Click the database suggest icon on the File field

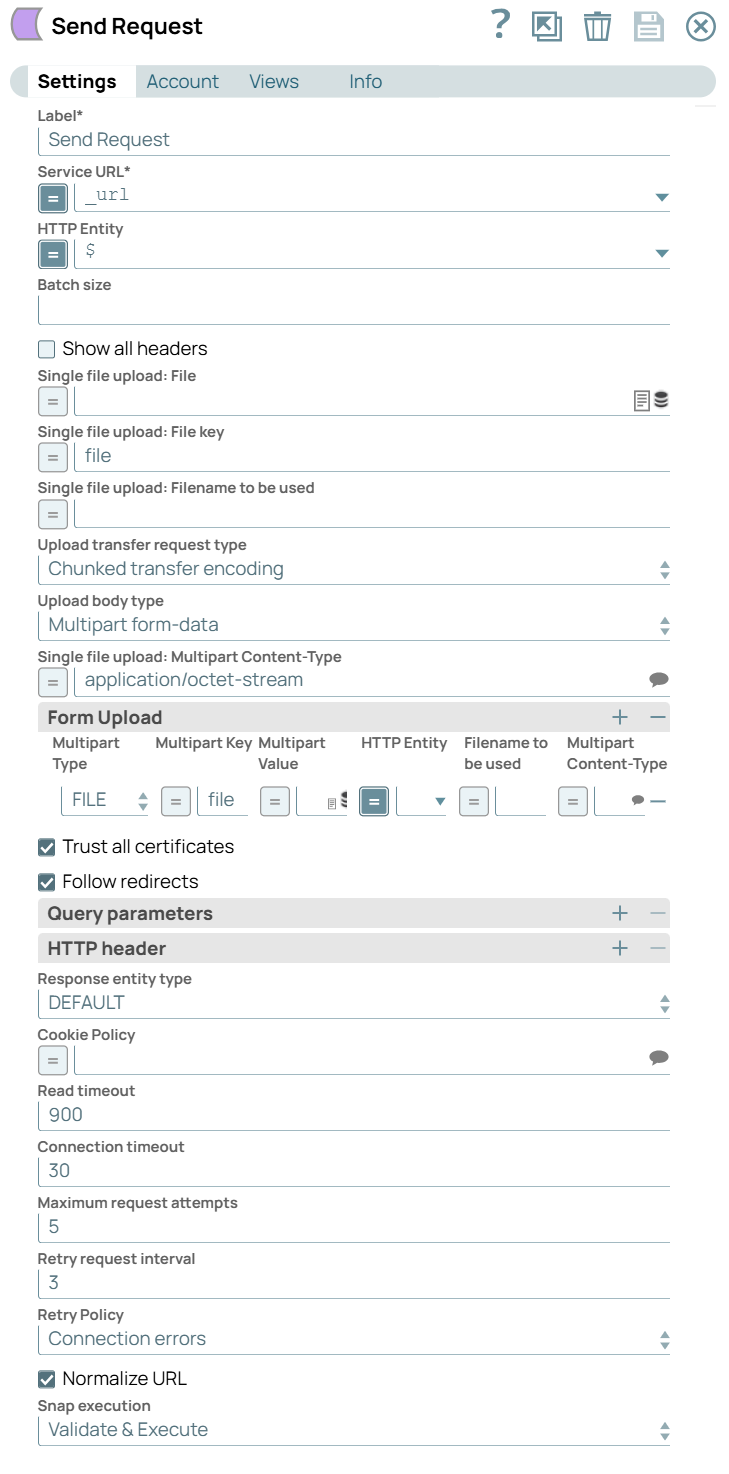pos(662,401)
